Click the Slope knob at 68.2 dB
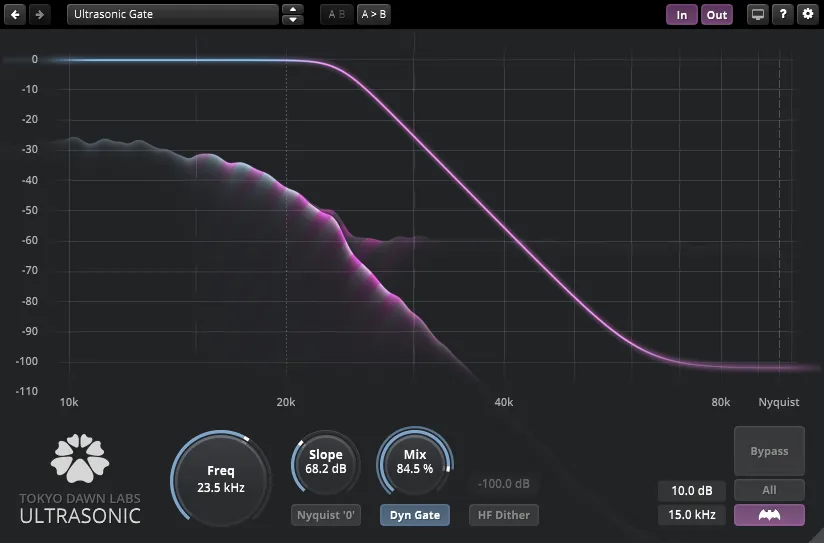 point(326,463)
